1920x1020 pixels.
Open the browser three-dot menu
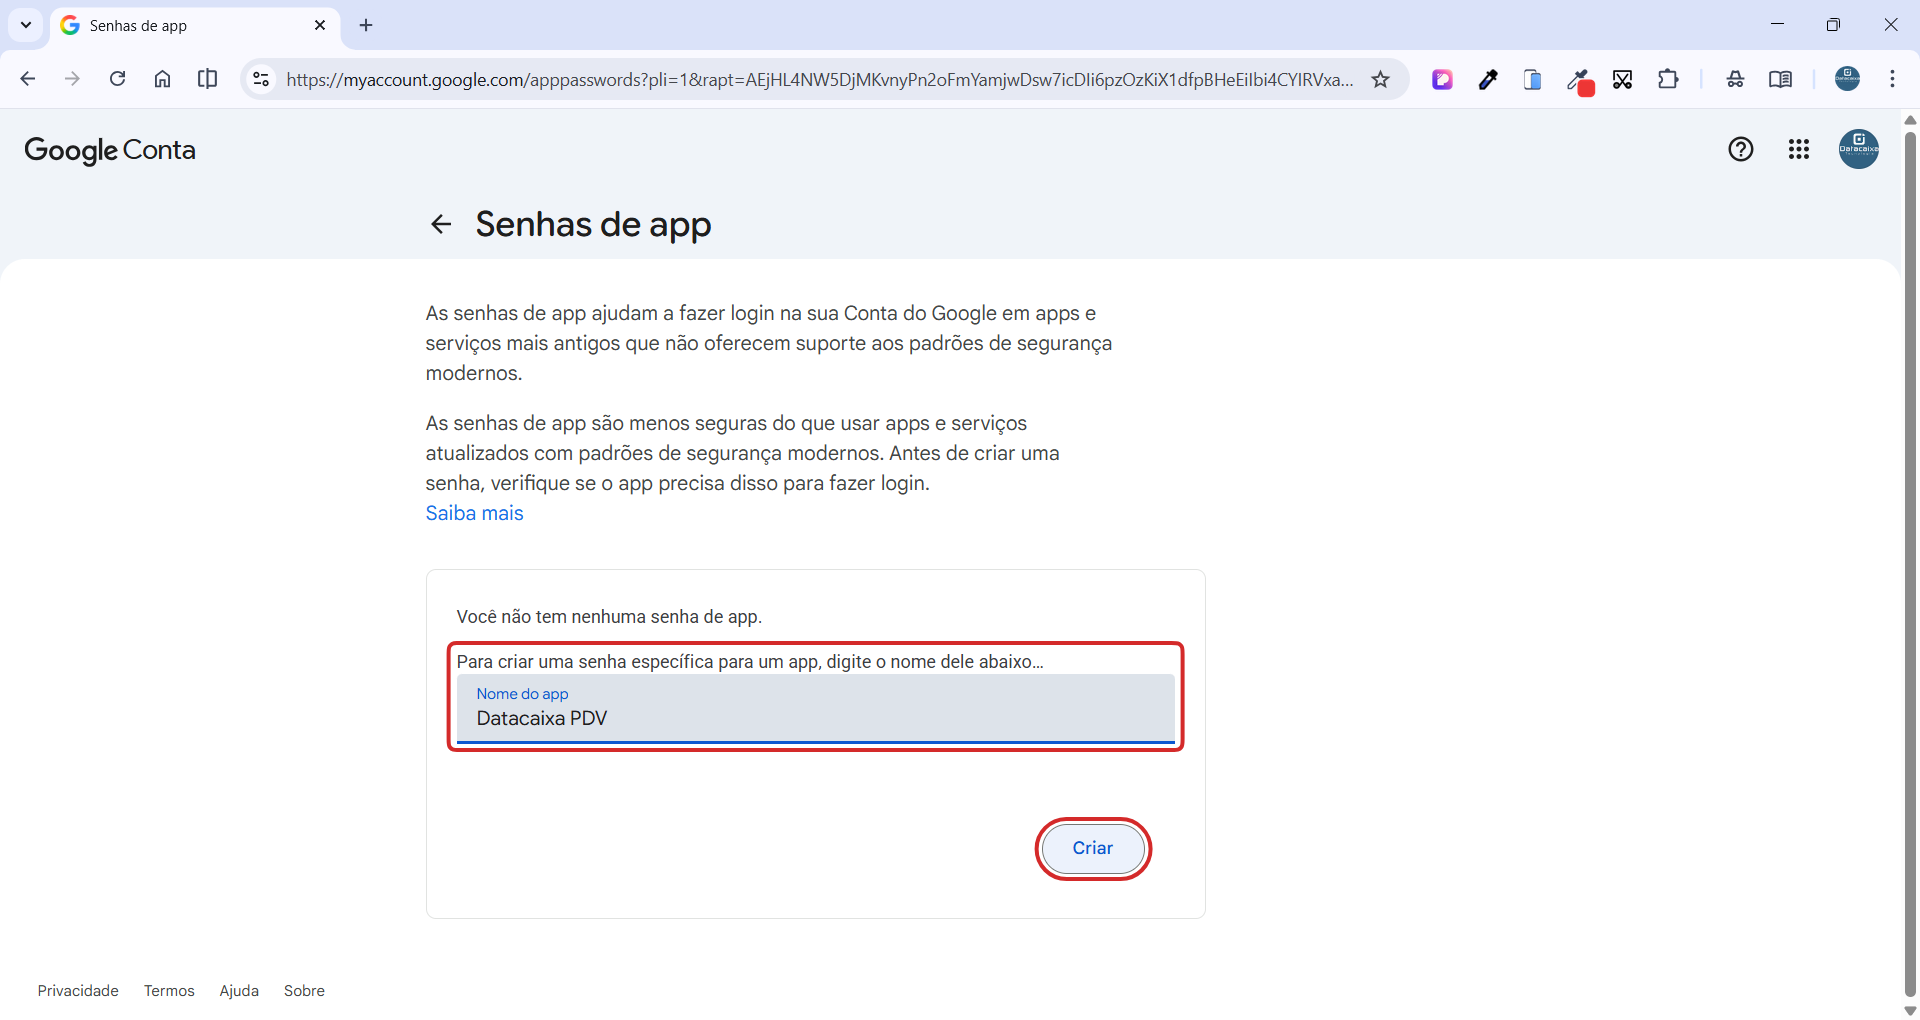click(1892, 80)
